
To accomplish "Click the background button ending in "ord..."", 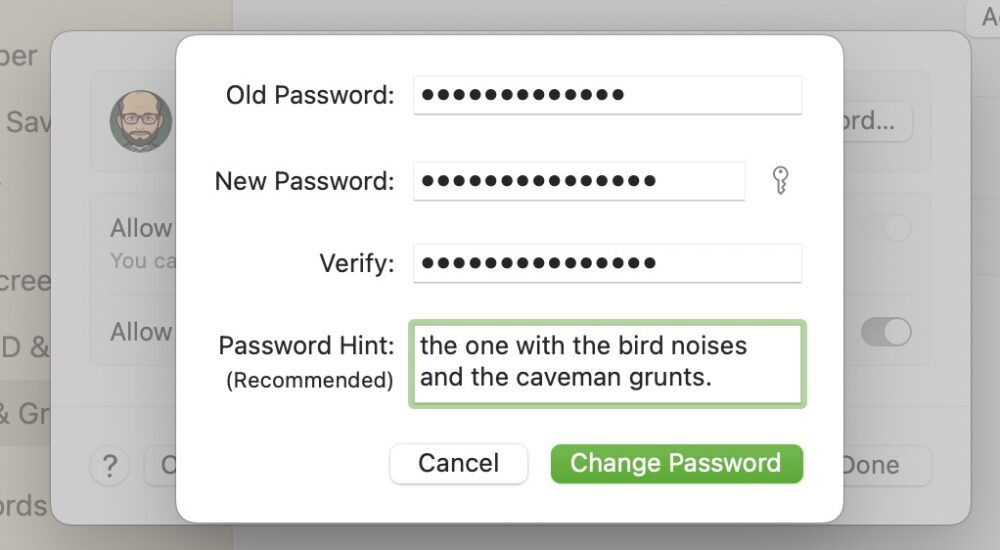I will pyautogui.click(x=877, y=122).
